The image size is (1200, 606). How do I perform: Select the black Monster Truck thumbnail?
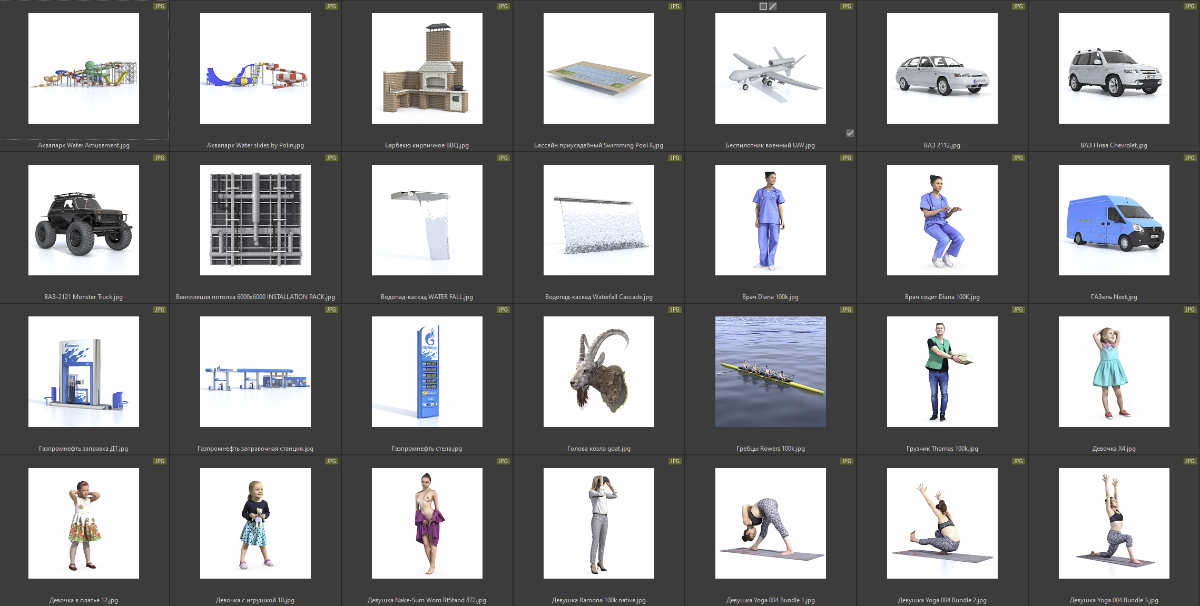coord(84,220)
